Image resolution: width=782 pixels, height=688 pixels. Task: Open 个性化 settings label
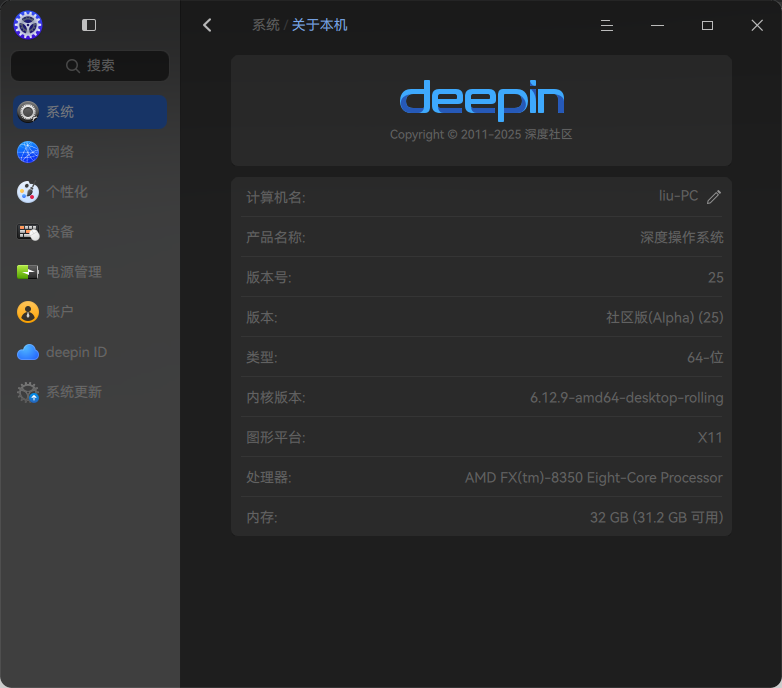pos(67,192)
